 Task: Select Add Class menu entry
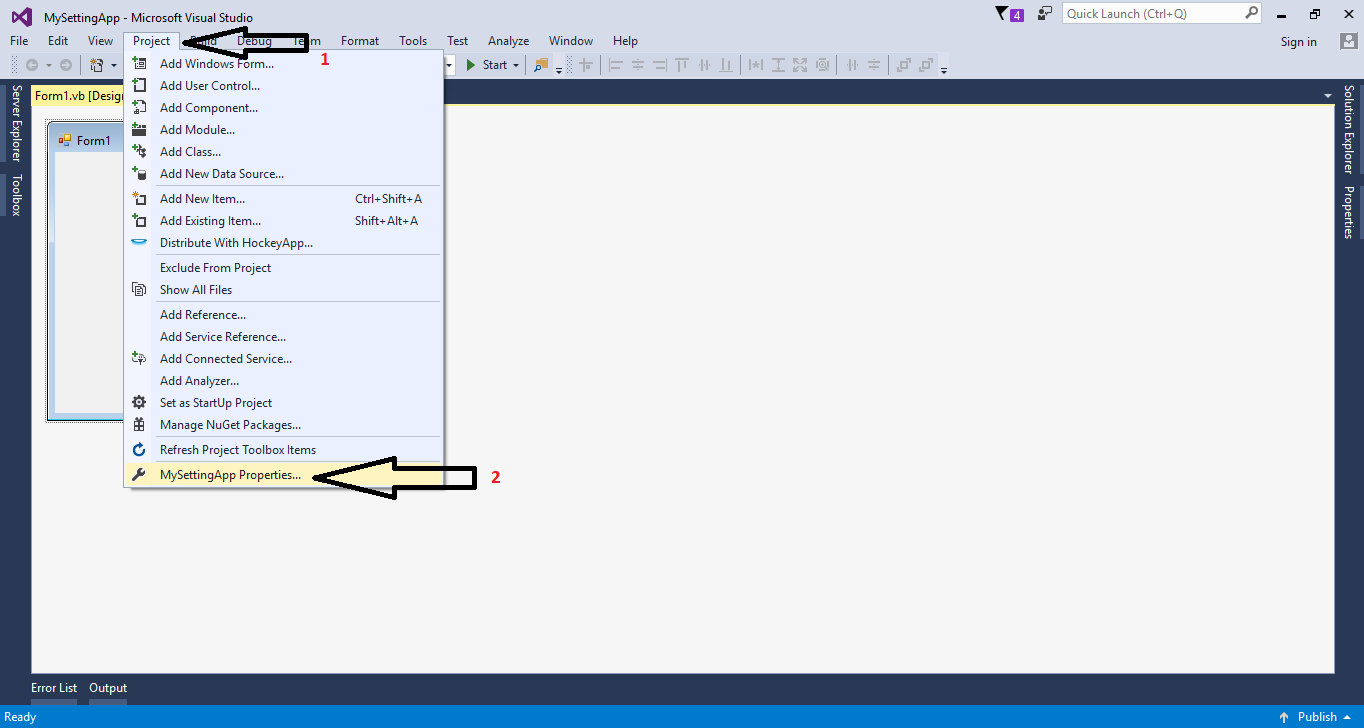pos(282,152)
